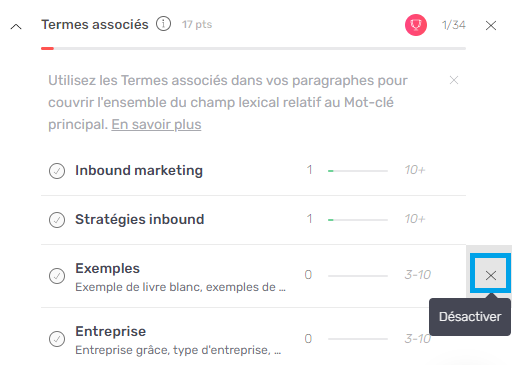Image resolution: width=512 pixels, height=365 pixels.
Task: Expand the Entreprise term variants
Action: click(x=178, y=350)
